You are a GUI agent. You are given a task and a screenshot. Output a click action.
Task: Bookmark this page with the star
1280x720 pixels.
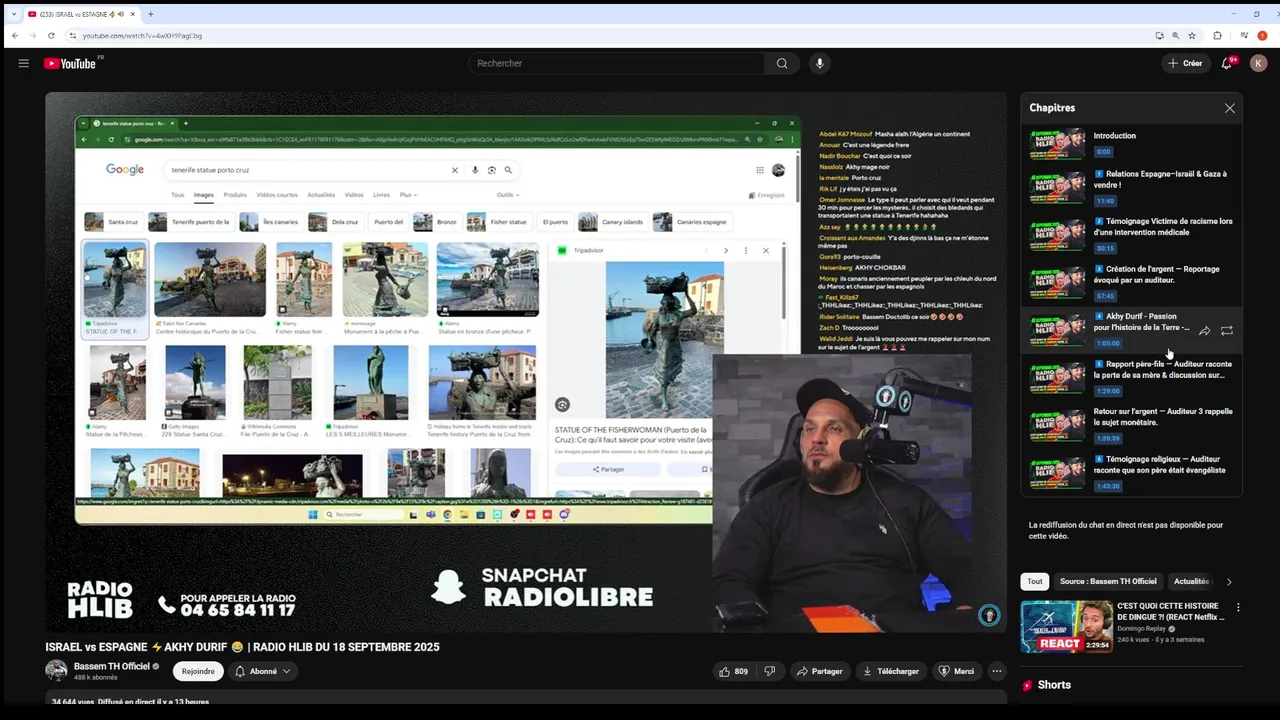(1192, 35)
